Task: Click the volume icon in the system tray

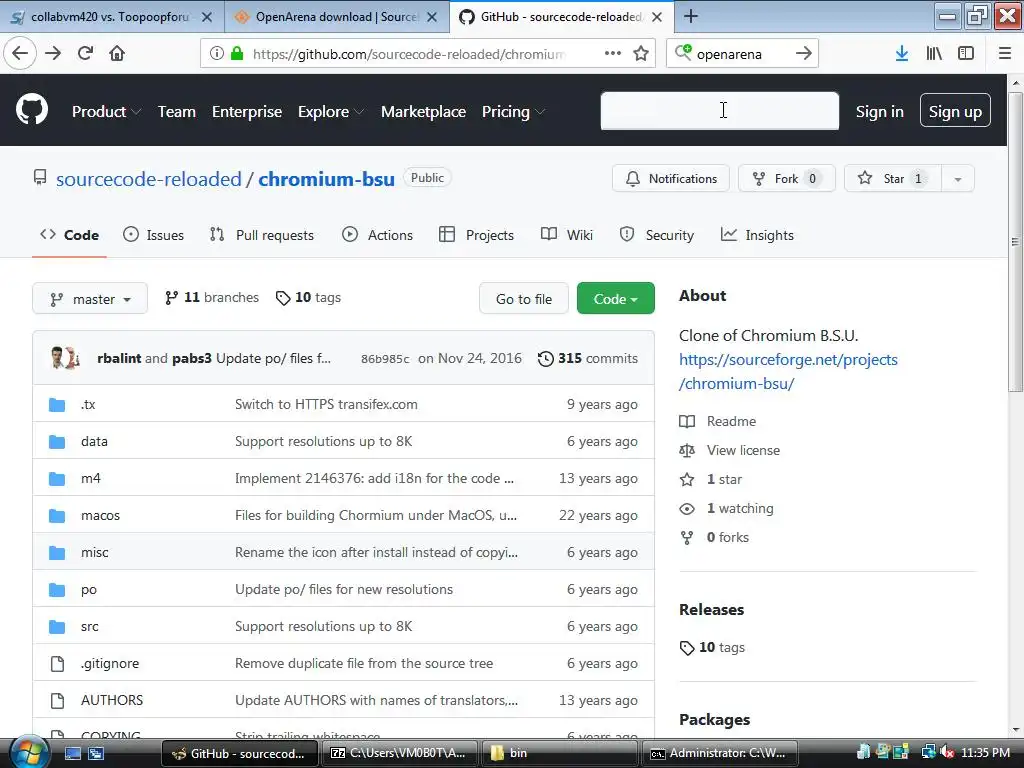Action: click(x=948, y=753)
